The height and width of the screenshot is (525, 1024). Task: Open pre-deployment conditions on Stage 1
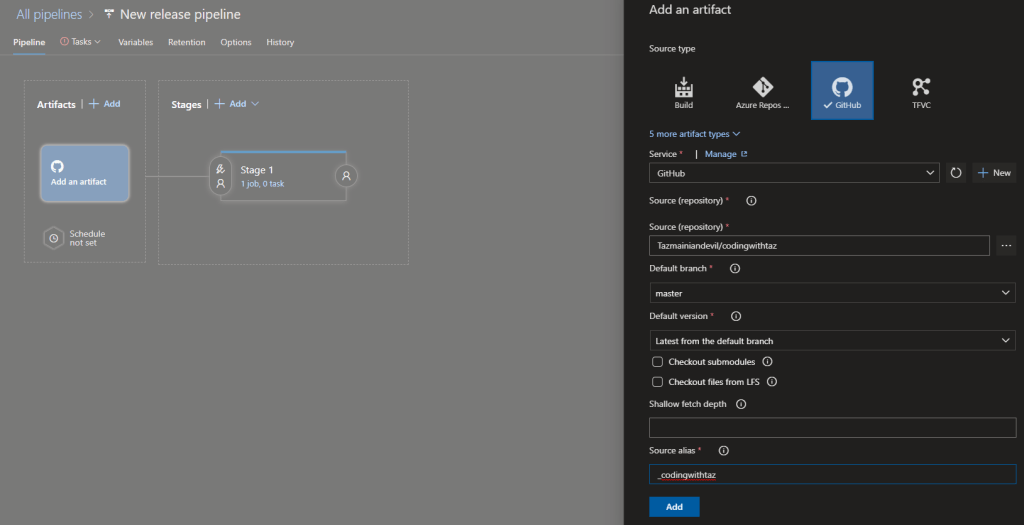pyautogui.click(x=220, y=177)
